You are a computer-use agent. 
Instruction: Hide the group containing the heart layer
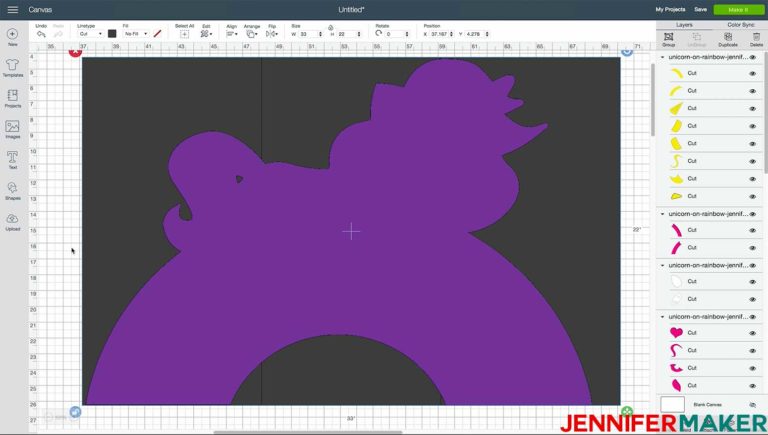click(752, 317)
